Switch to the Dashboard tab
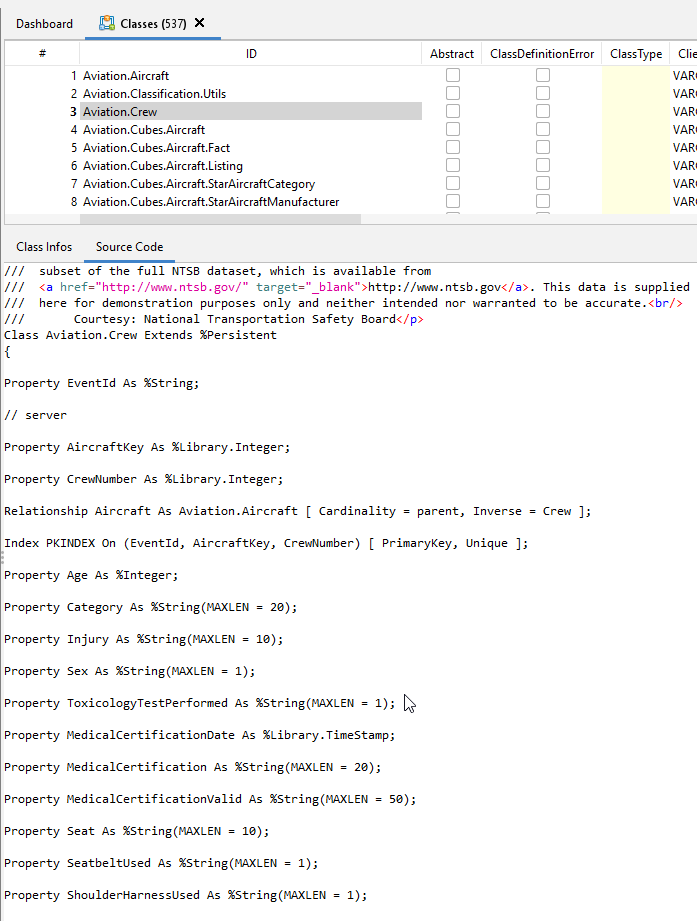 44,23
